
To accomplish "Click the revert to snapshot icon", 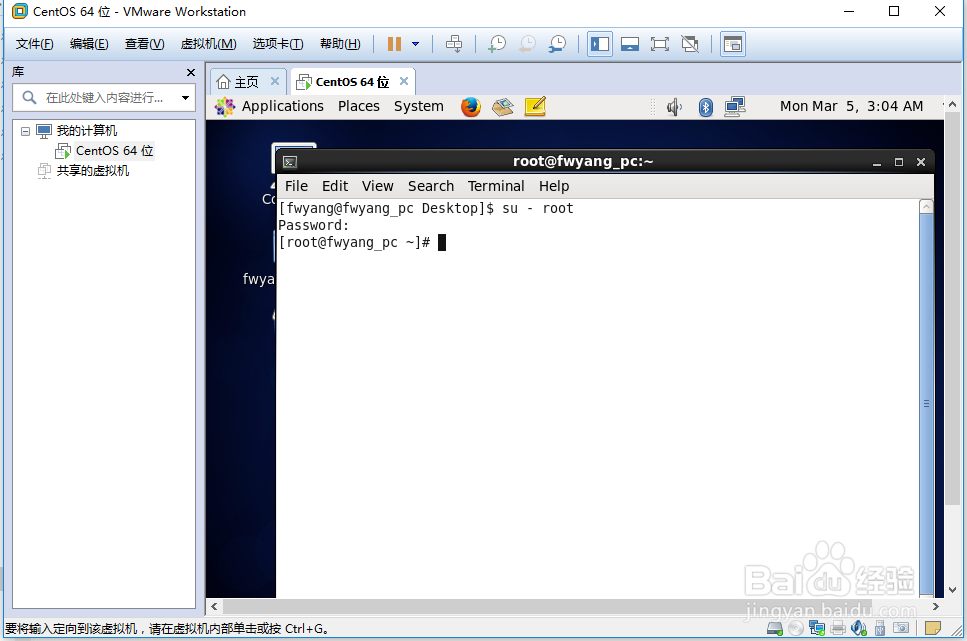I will pyautogui.click(x=527, y=44).
